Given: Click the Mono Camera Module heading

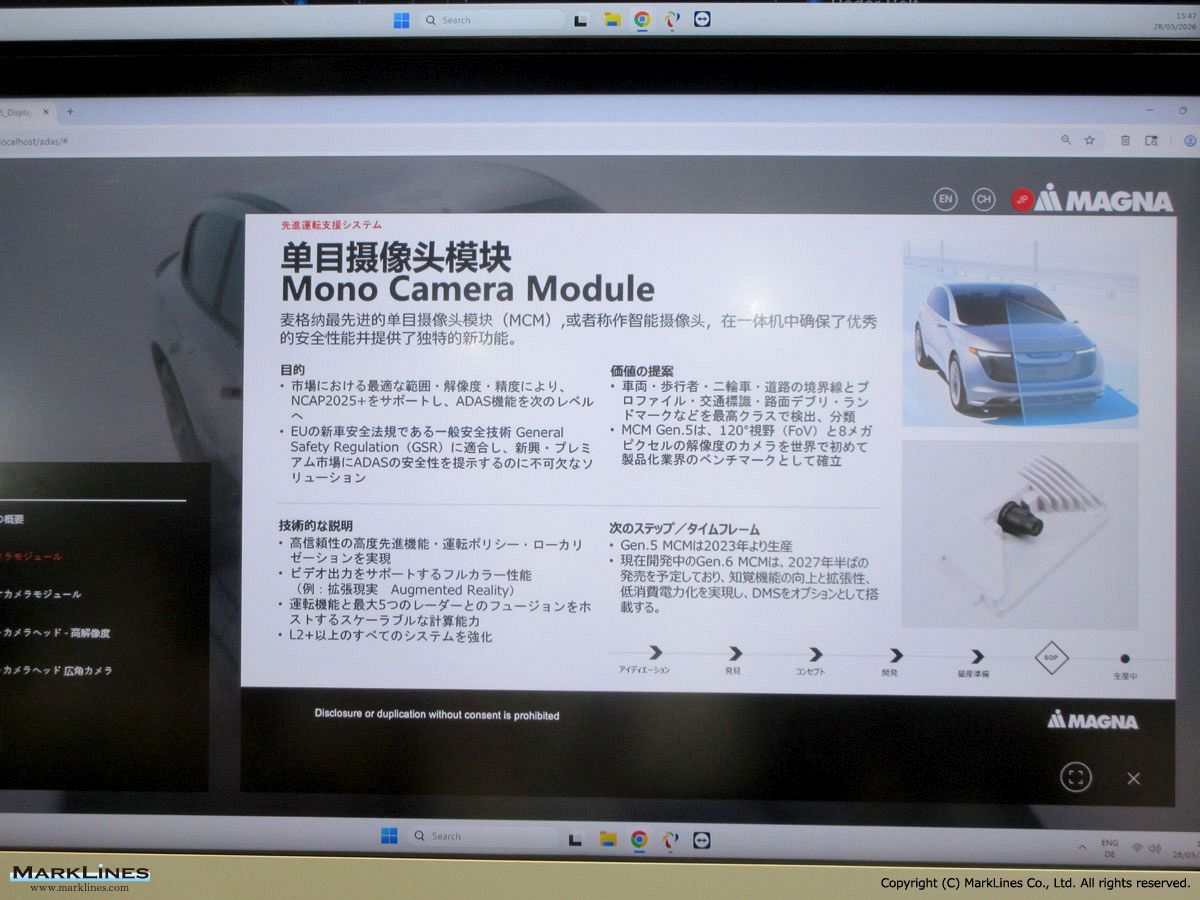Looking at the screenshot, I should [468, 288].
